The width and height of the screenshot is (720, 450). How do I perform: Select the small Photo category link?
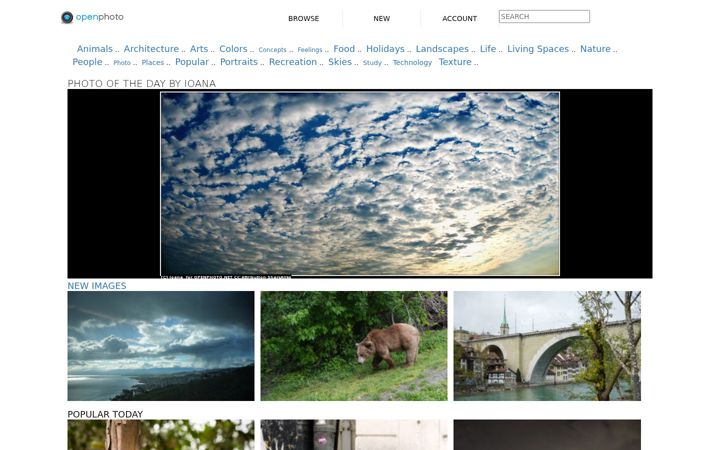122,62
